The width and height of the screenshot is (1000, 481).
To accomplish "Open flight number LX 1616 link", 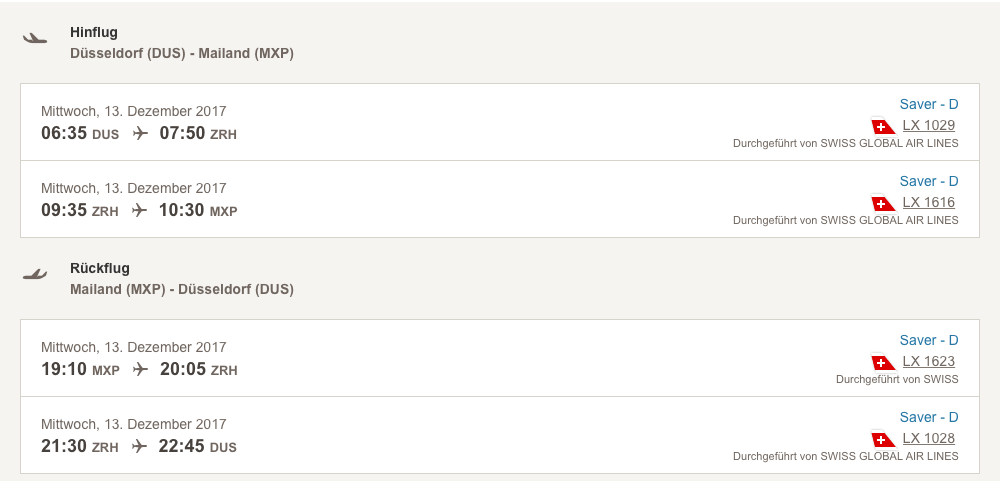I will pos(928,202).
